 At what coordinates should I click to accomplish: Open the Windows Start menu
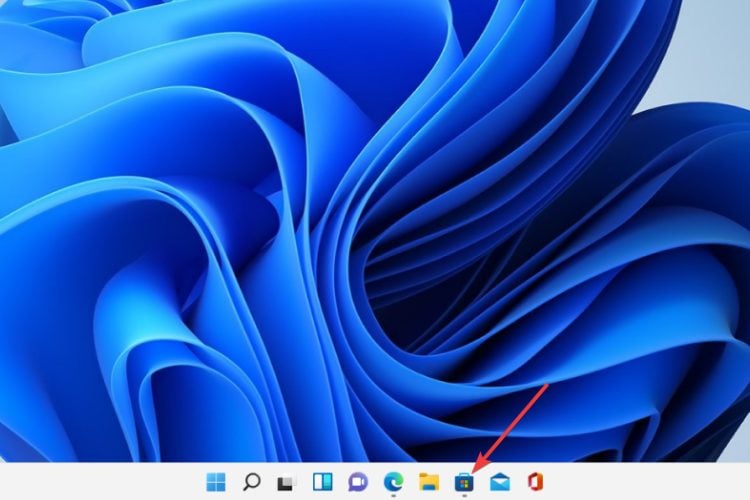pos(216,482)
